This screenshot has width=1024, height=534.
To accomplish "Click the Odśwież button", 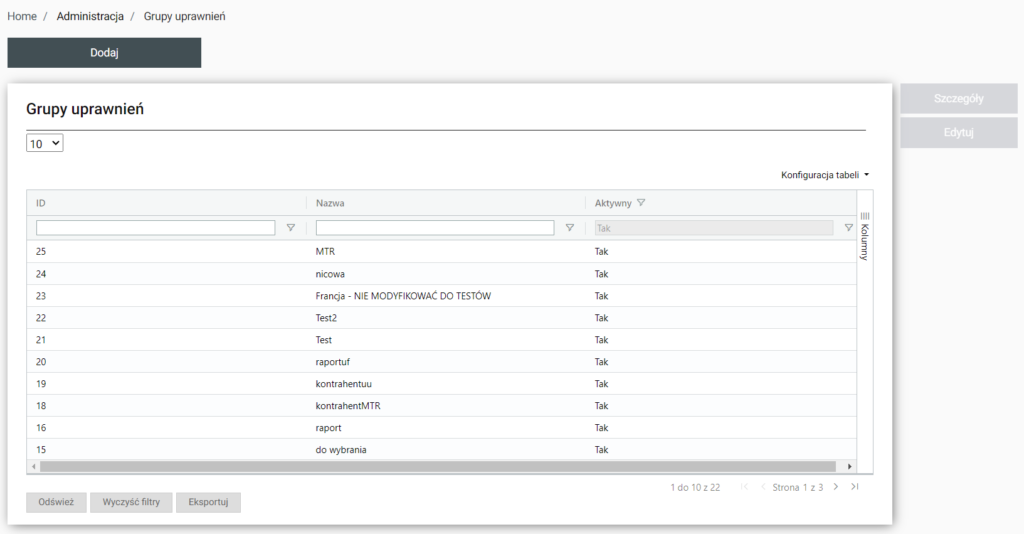I will click(56, 502).
